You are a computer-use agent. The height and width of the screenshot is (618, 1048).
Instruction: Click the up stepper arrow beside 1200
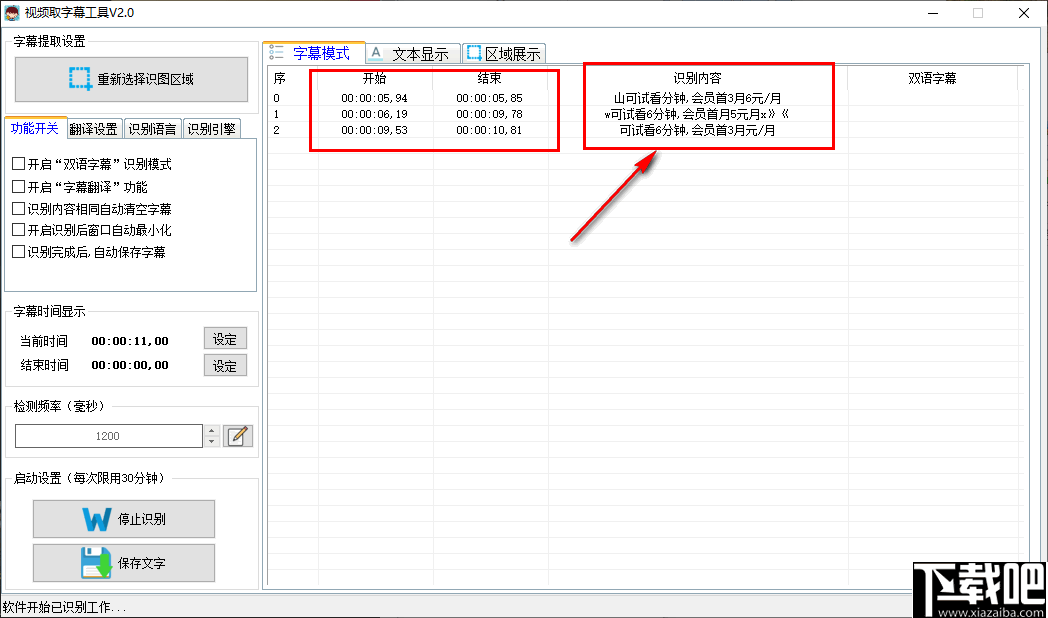212,431
